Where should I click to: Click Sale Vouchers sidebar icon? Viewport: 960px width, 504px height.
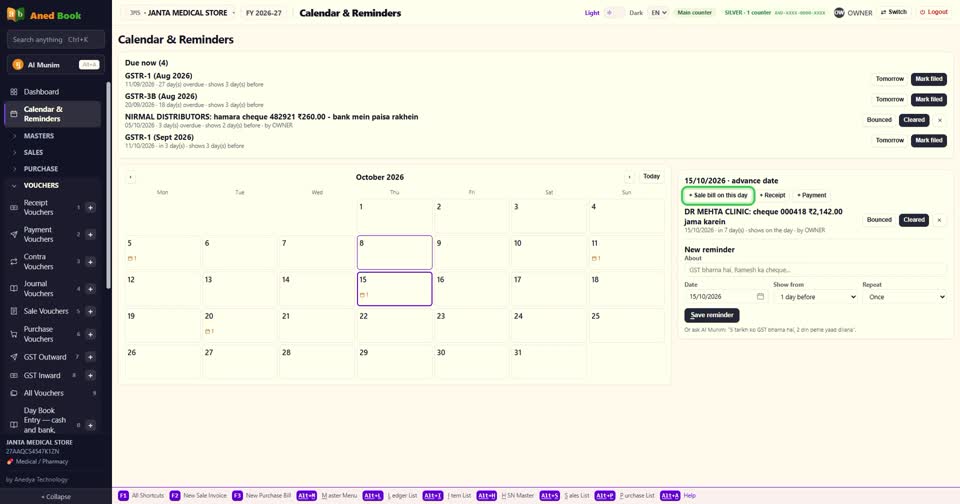(13, 311)
